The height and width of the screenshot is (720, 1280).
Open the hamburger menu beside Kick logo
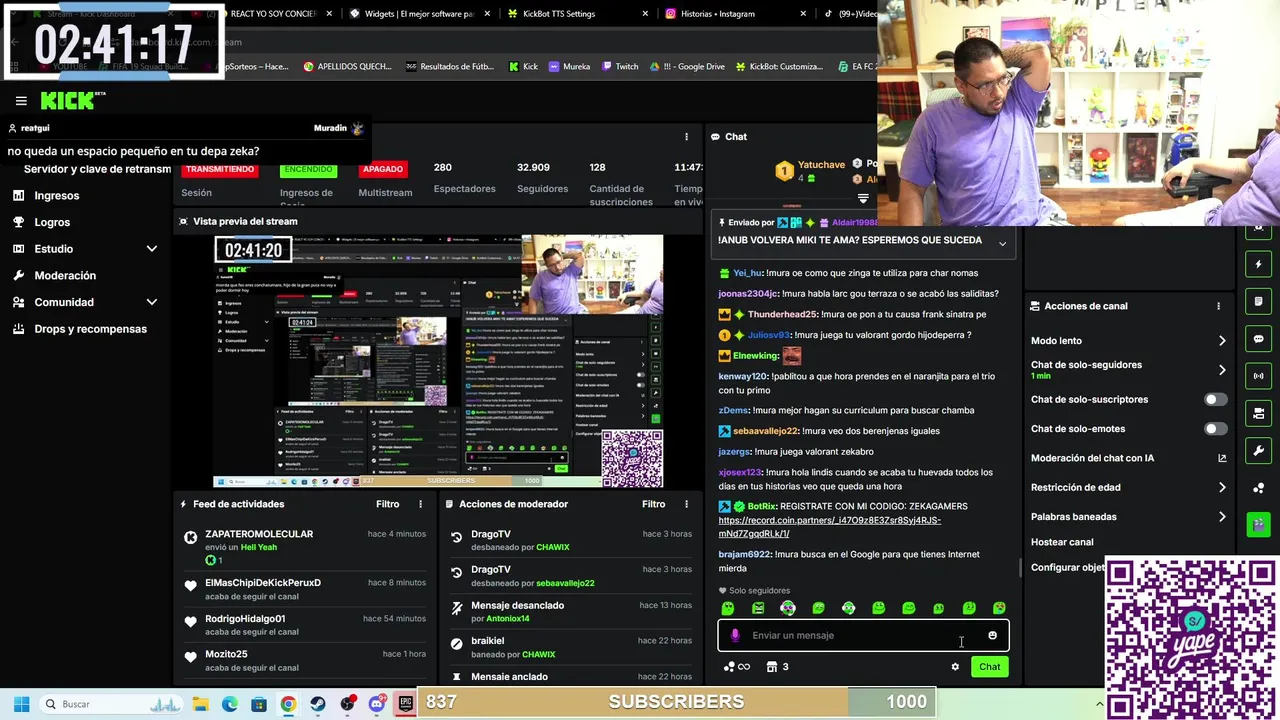coord(21,101)
